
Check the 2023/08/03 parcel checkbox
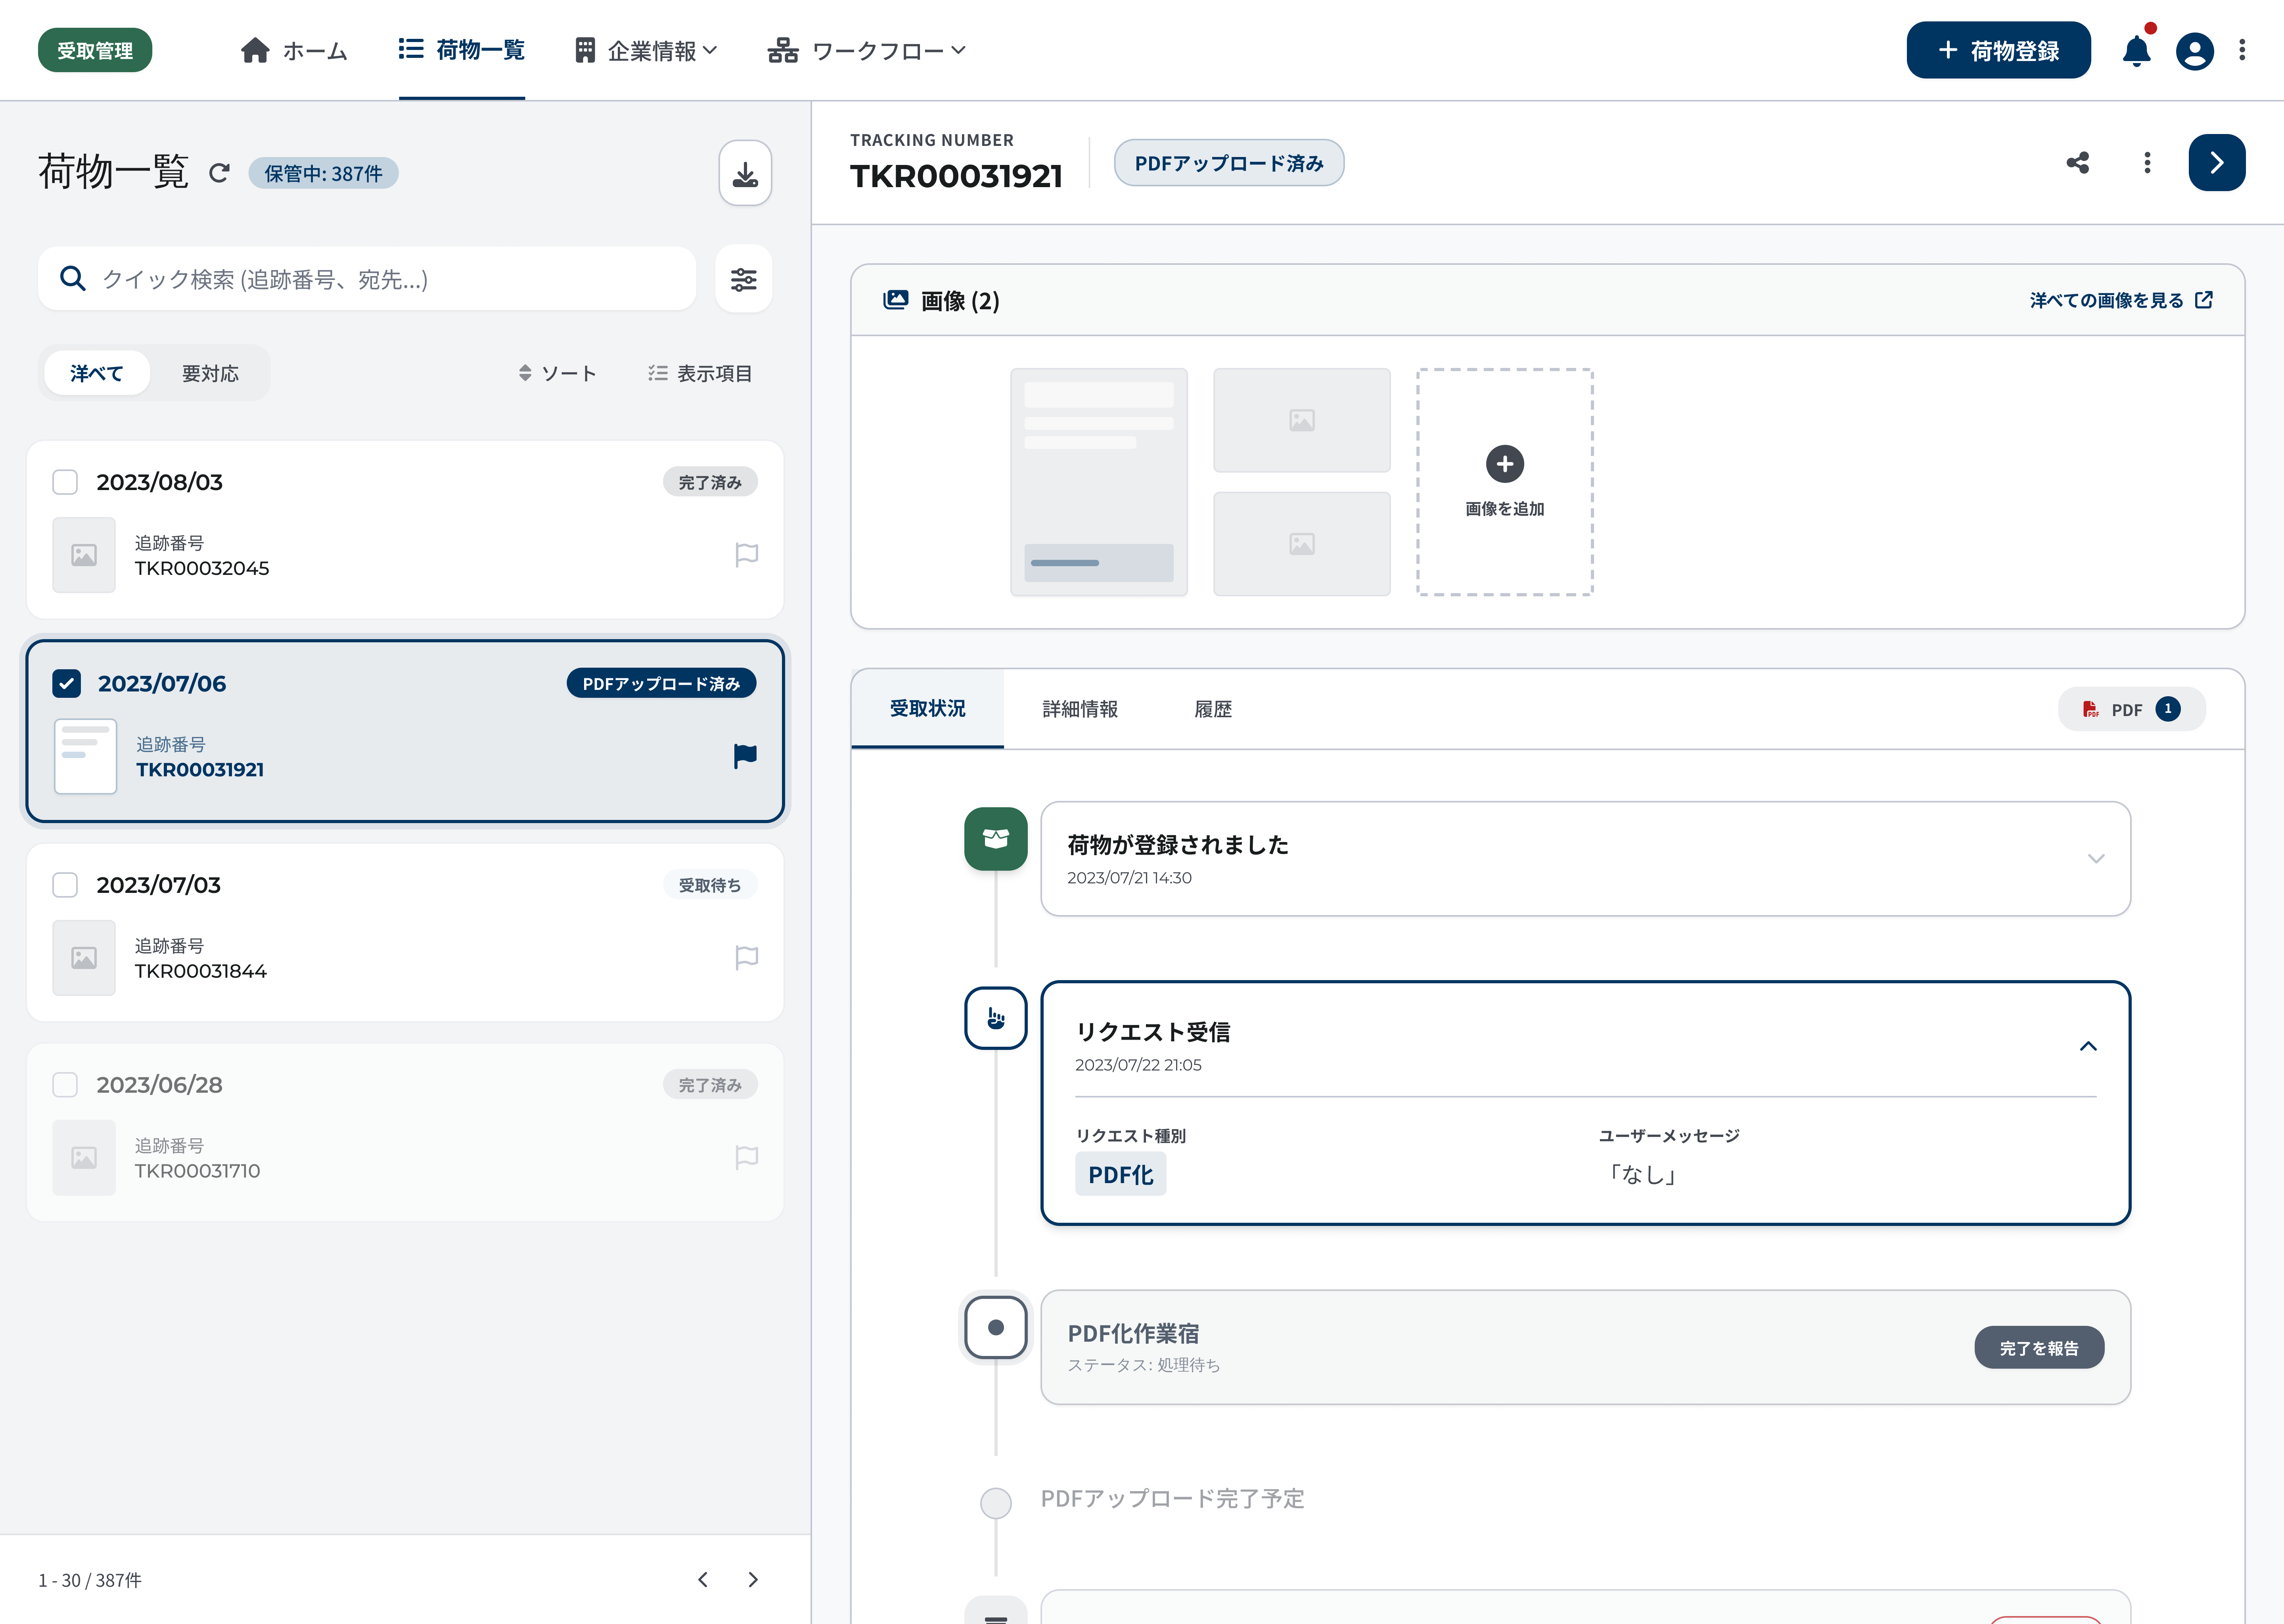pyautogui.click(x=65, y=482)
